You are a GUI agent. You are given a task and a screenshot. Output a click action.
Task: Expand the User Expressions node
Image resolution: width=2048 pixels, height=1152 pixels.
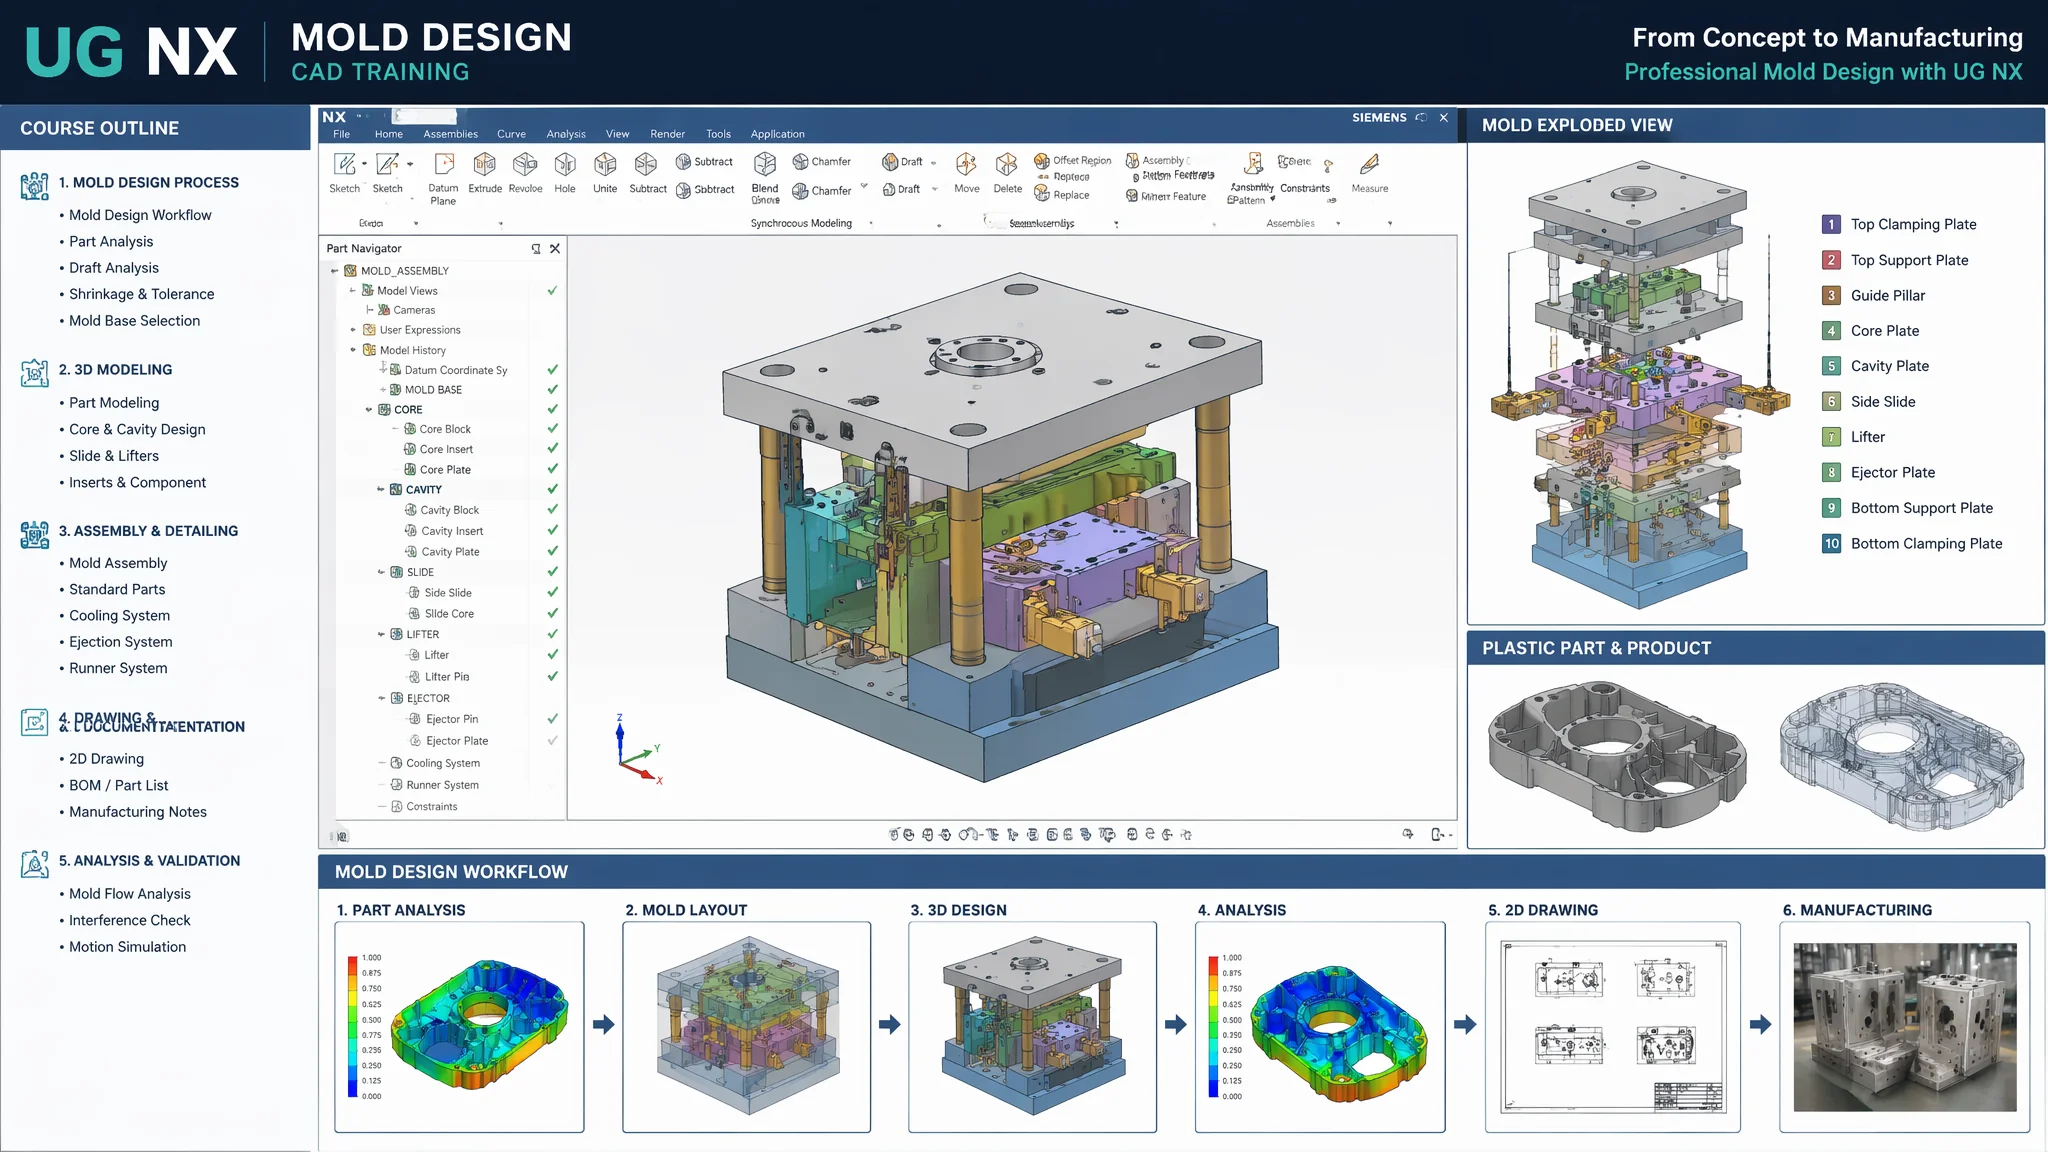point(353,330)
